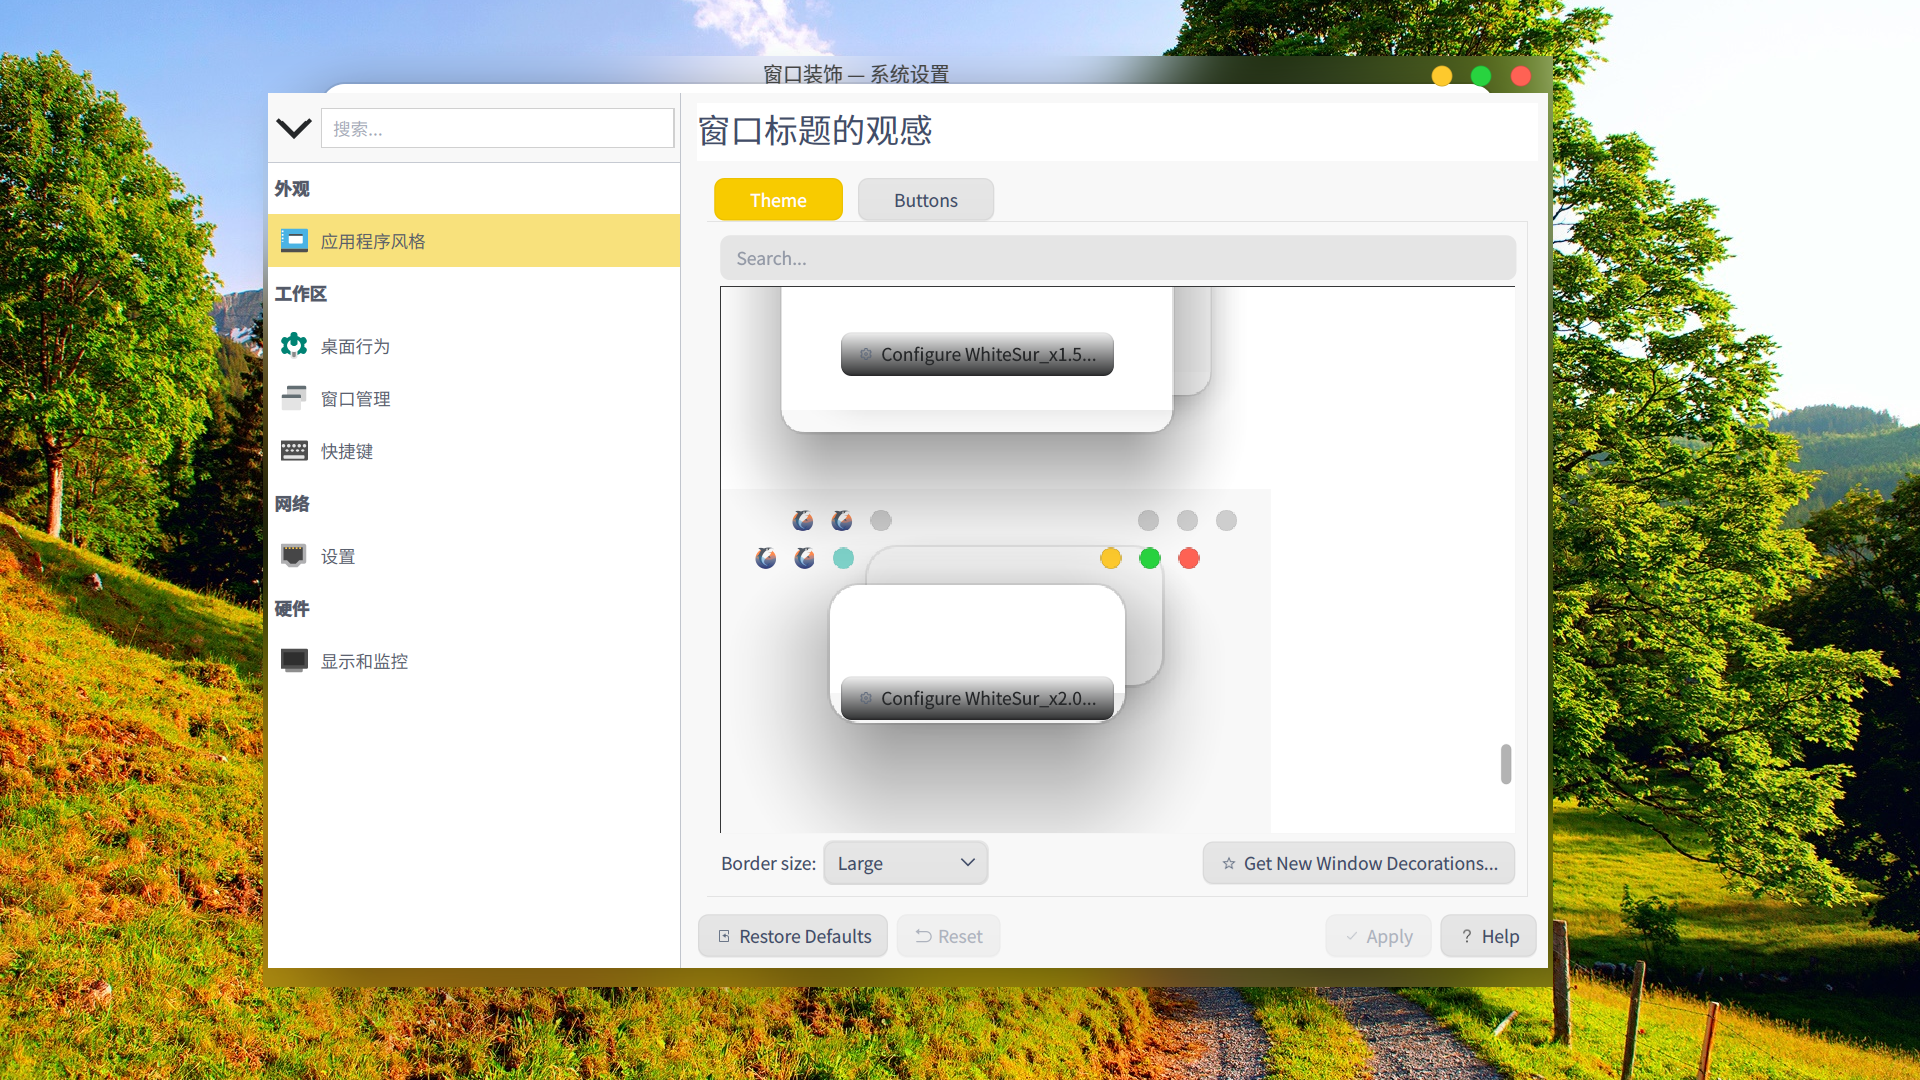This screenshot has width=1920, height=1080.
Task: Click Configure WhiteSur_x1.5 button
Action: click(x=977, y=355)
